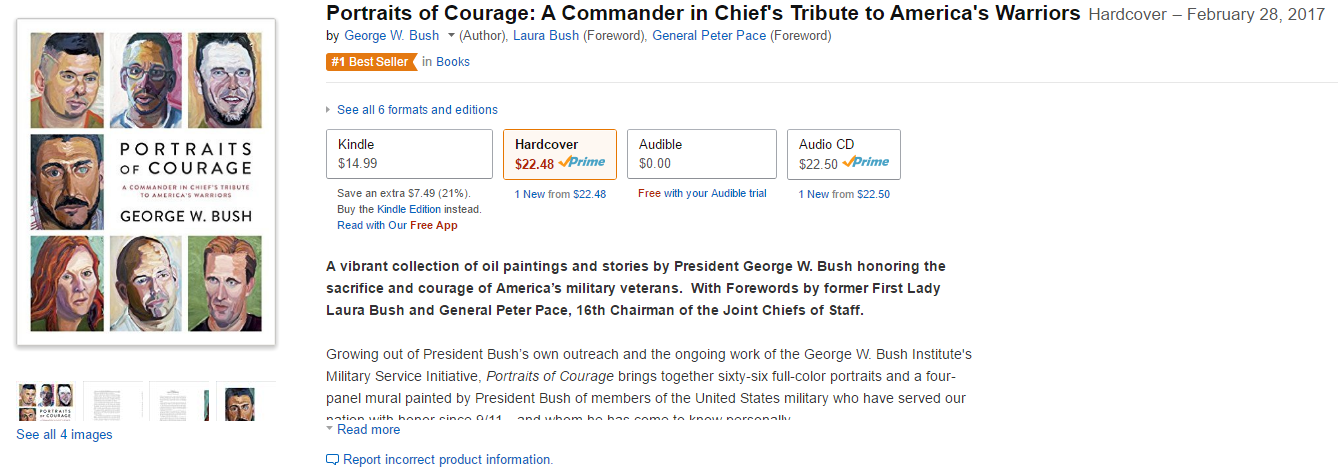
Task: Open General Peter Pace link
Action: point(709,36)
